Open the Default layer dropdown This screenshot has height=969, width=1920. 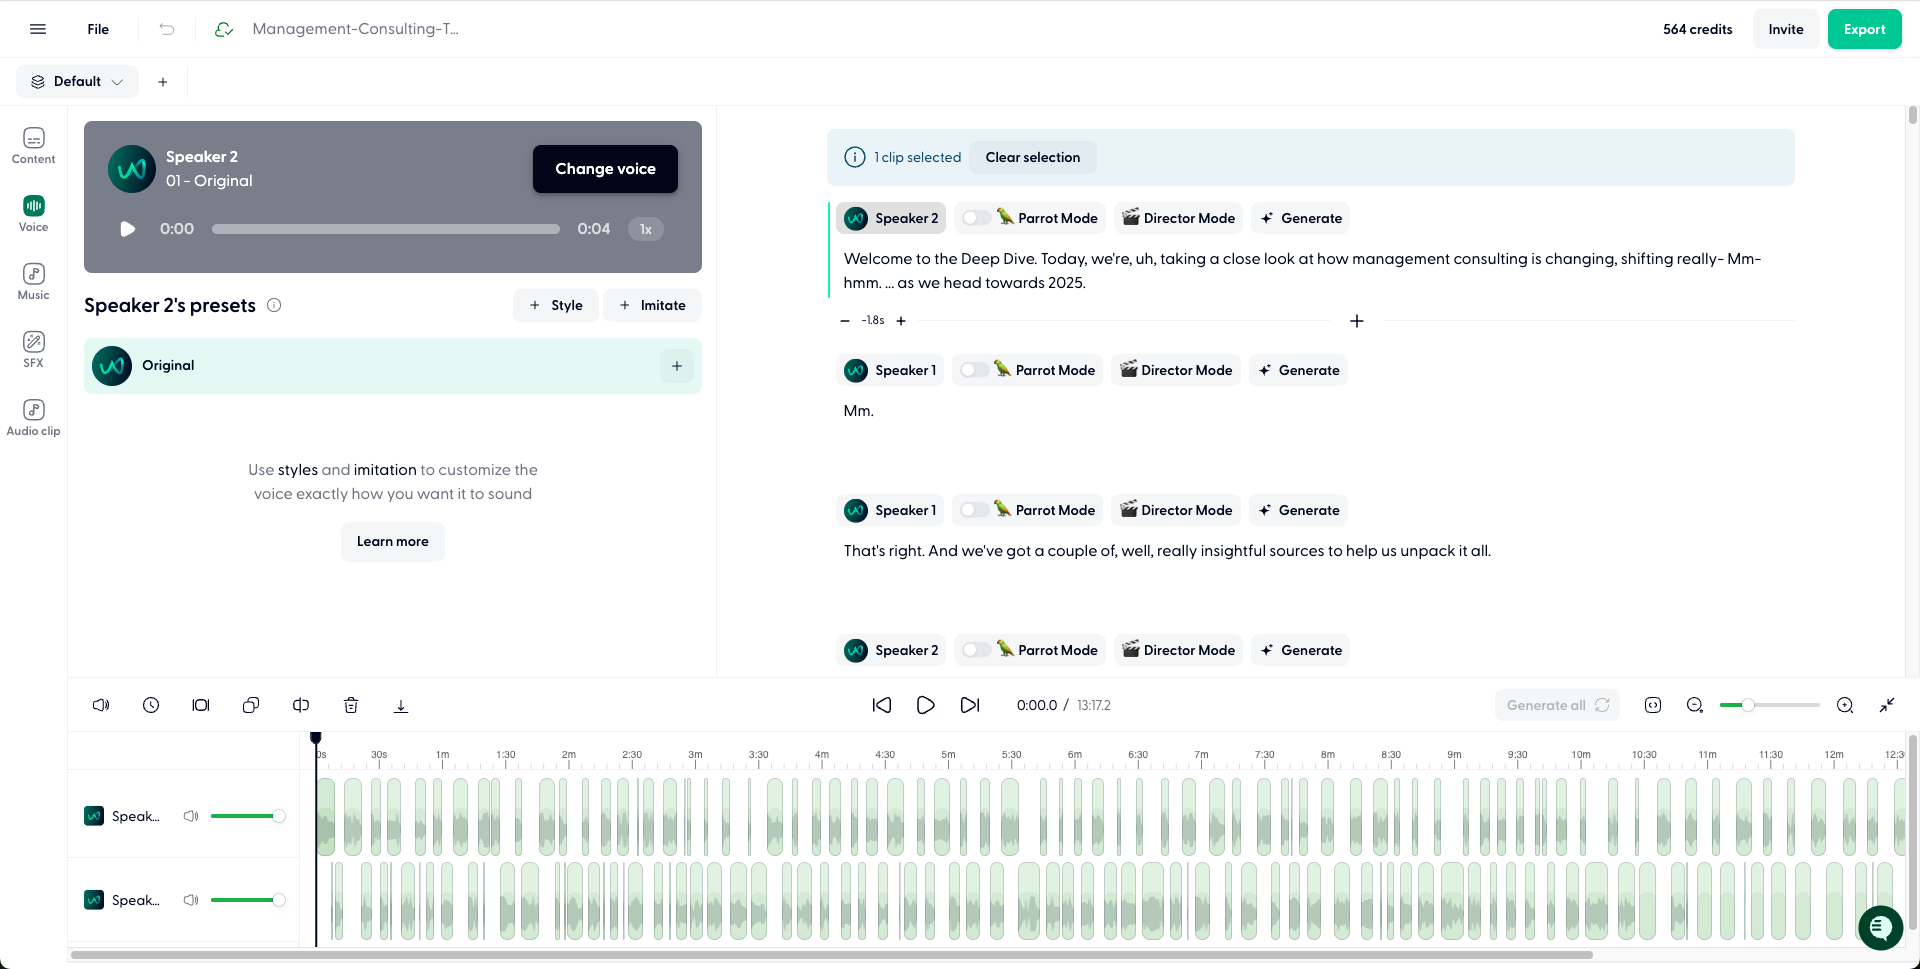coord(77,81)
